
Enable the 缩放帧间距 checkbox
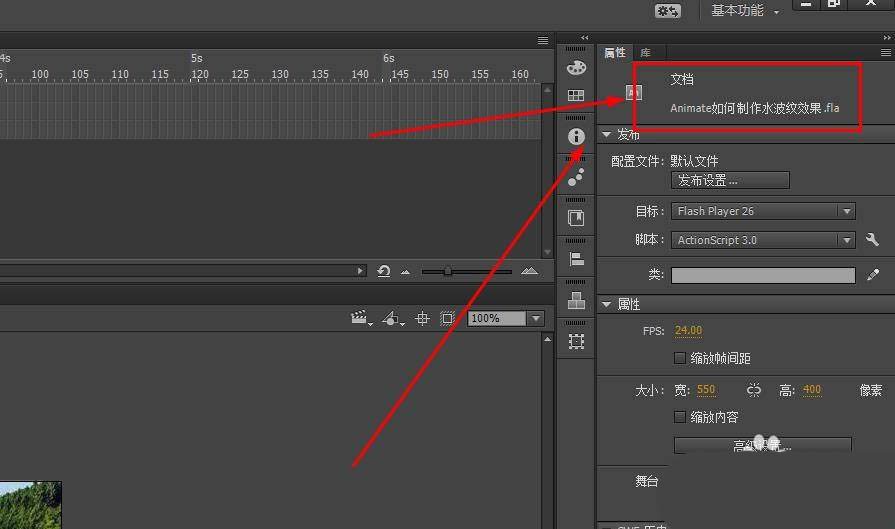point(680,358)
